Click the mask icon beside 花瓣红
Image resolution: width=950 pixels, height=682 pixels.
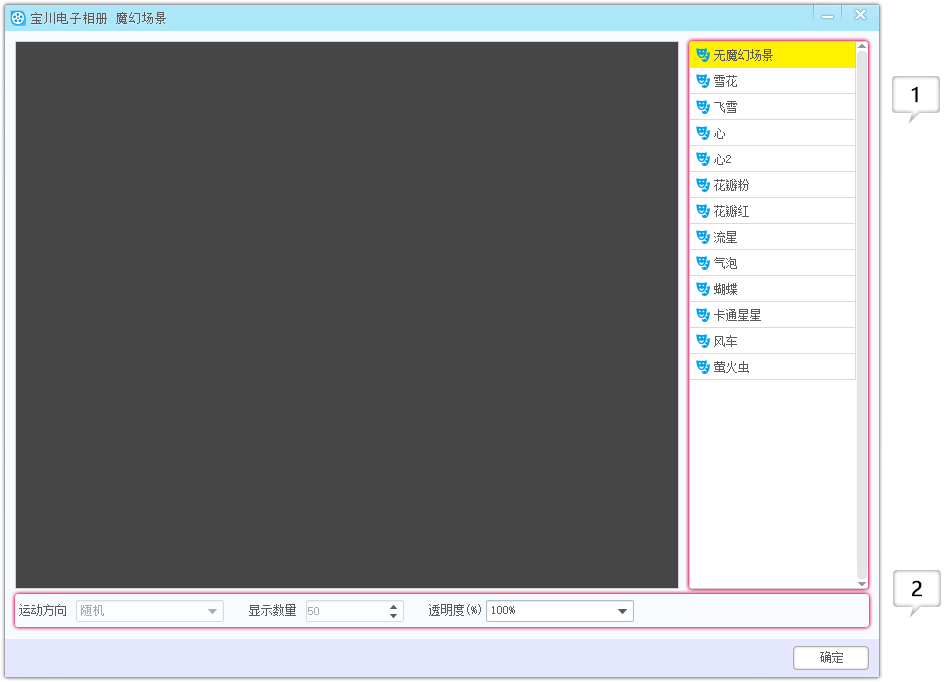point(702,211)
